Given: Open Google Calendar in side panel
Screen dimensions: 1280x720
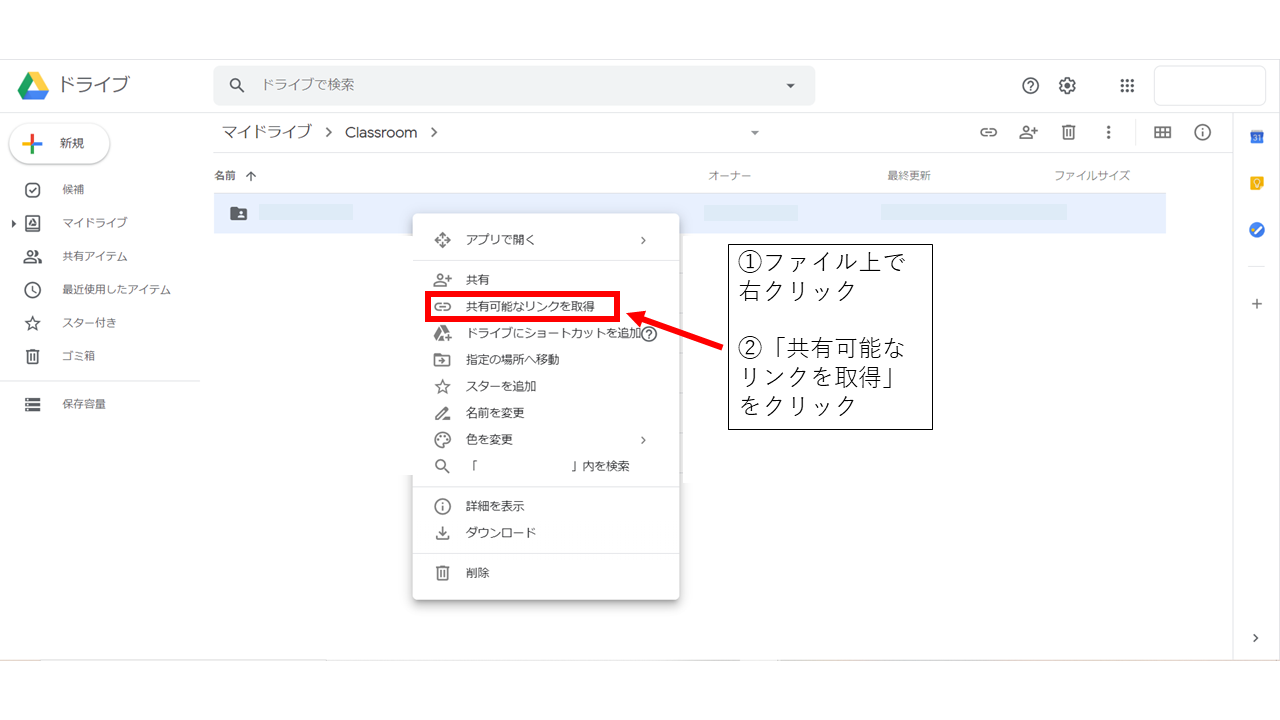Looking at the screenshot, I should pos(1257,137).
